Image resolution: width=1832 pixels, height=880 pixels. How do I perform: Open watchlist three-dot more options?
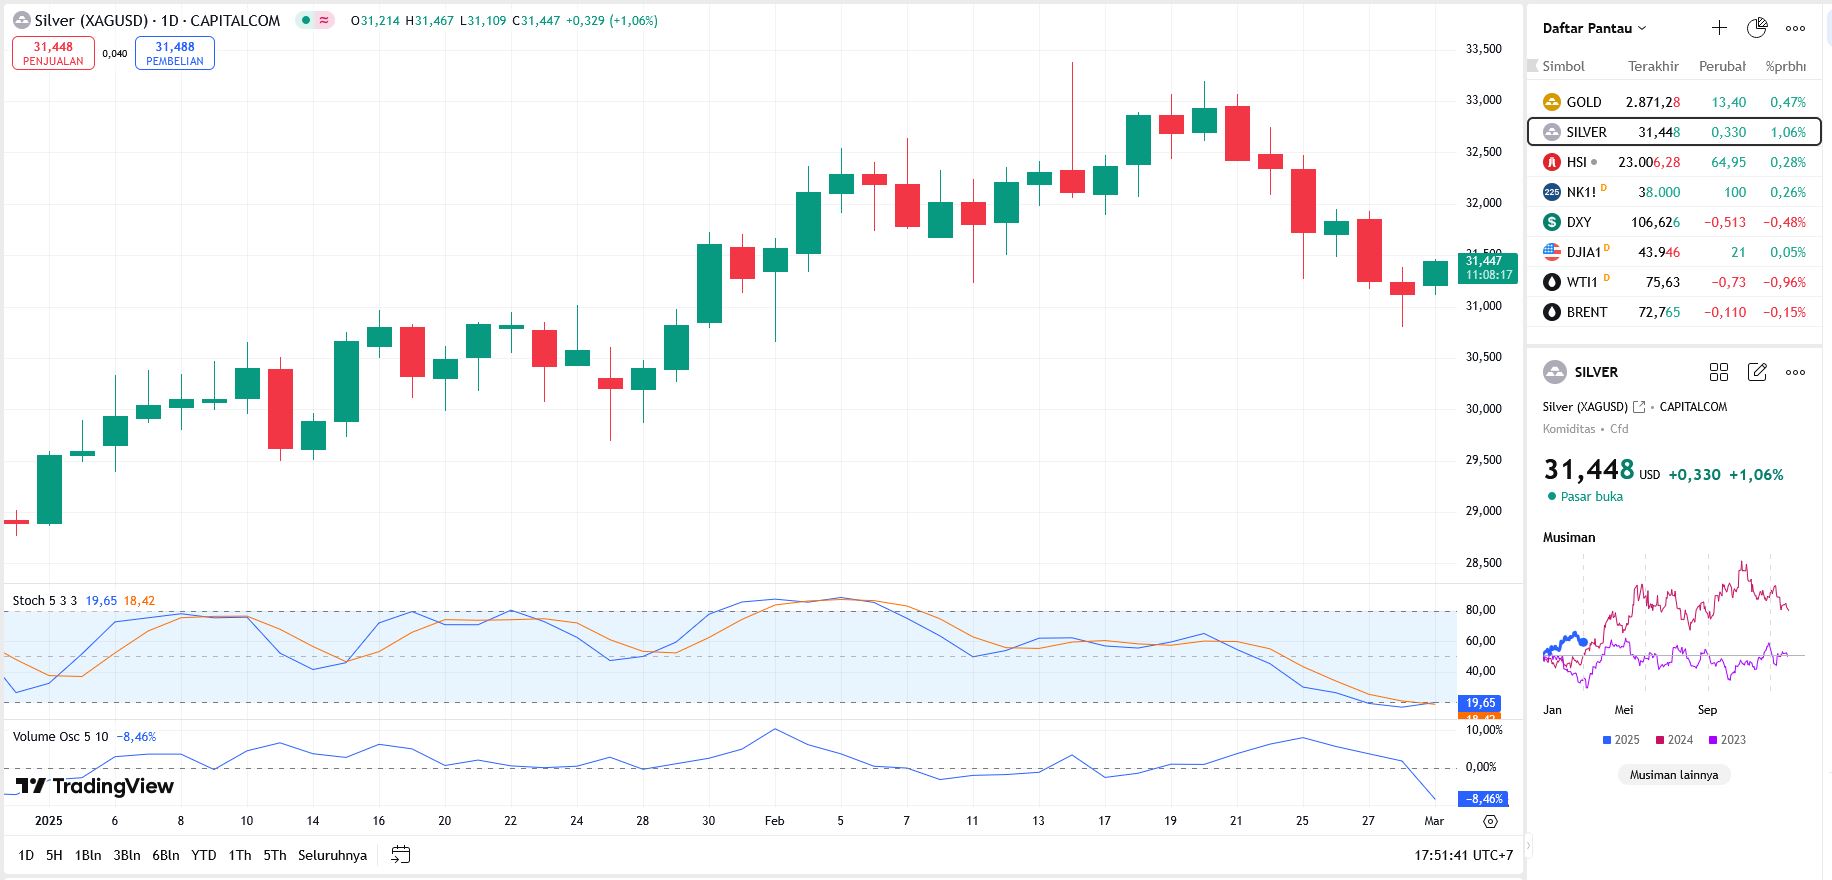(x=1796, y=28)
